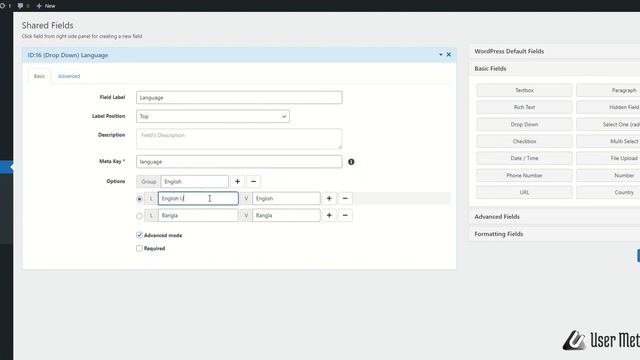Add a Multi Select field
The width and height of the screenshot is (640, 360).
[608, 141]
